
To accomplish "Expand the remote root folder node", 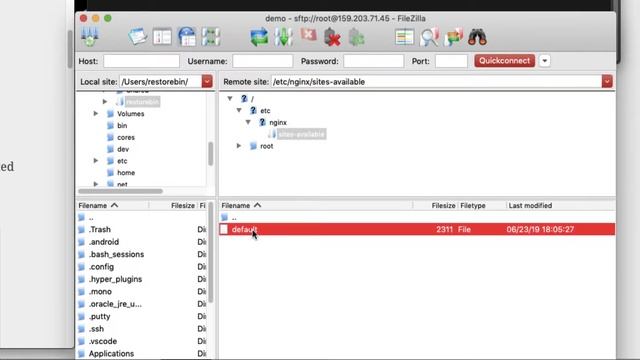I will click(x=239, y=146).
